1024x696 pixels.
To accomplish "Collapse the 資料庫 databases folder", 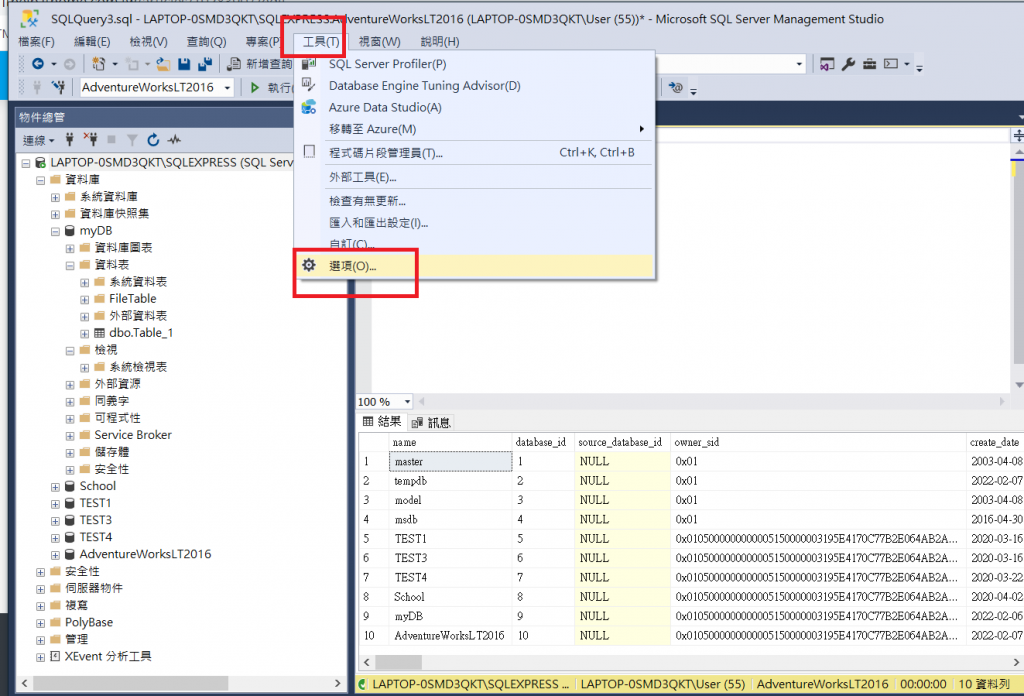I will click(x=40, y=180).
